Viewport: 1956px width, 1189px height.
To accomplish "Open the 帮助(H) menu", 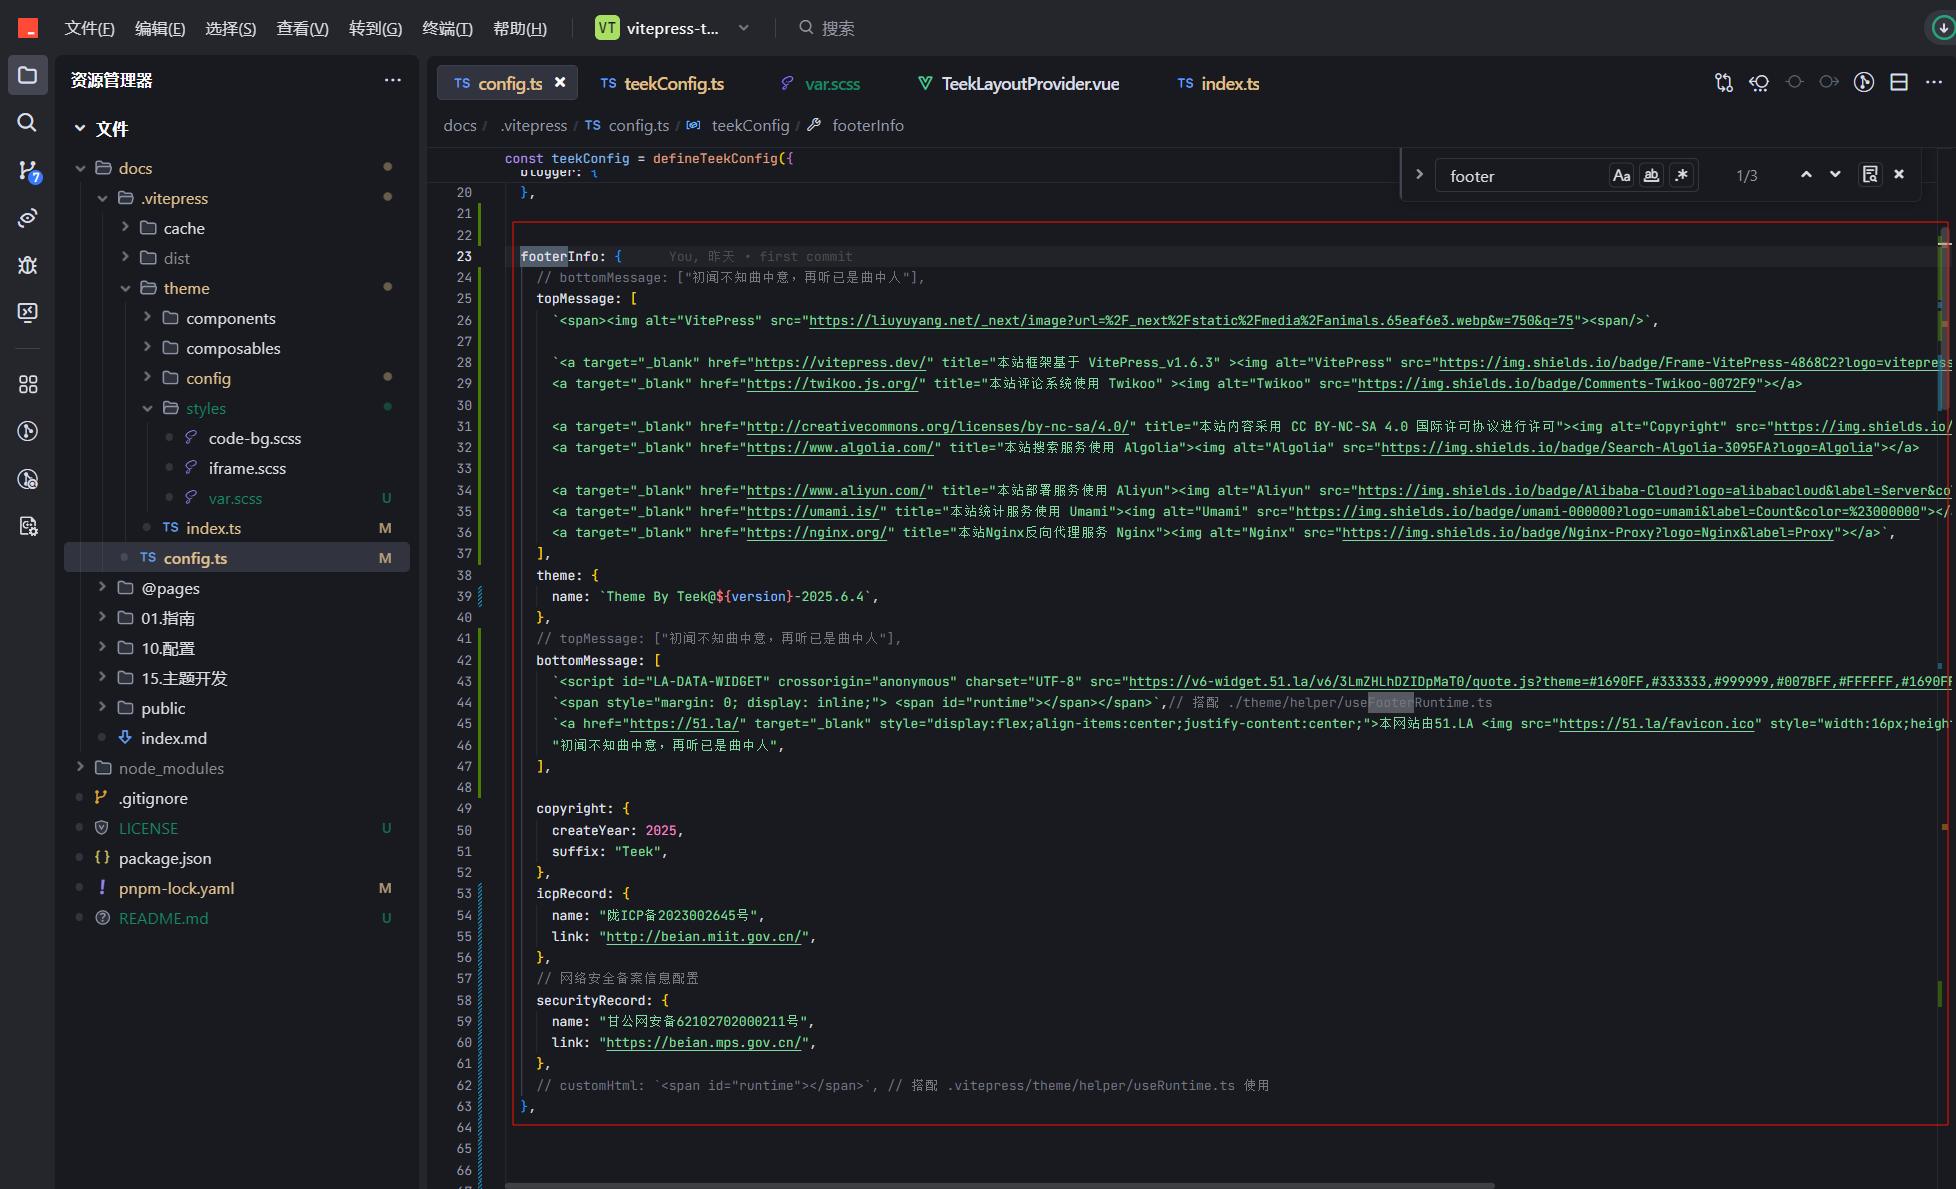I will coord(520,28).
